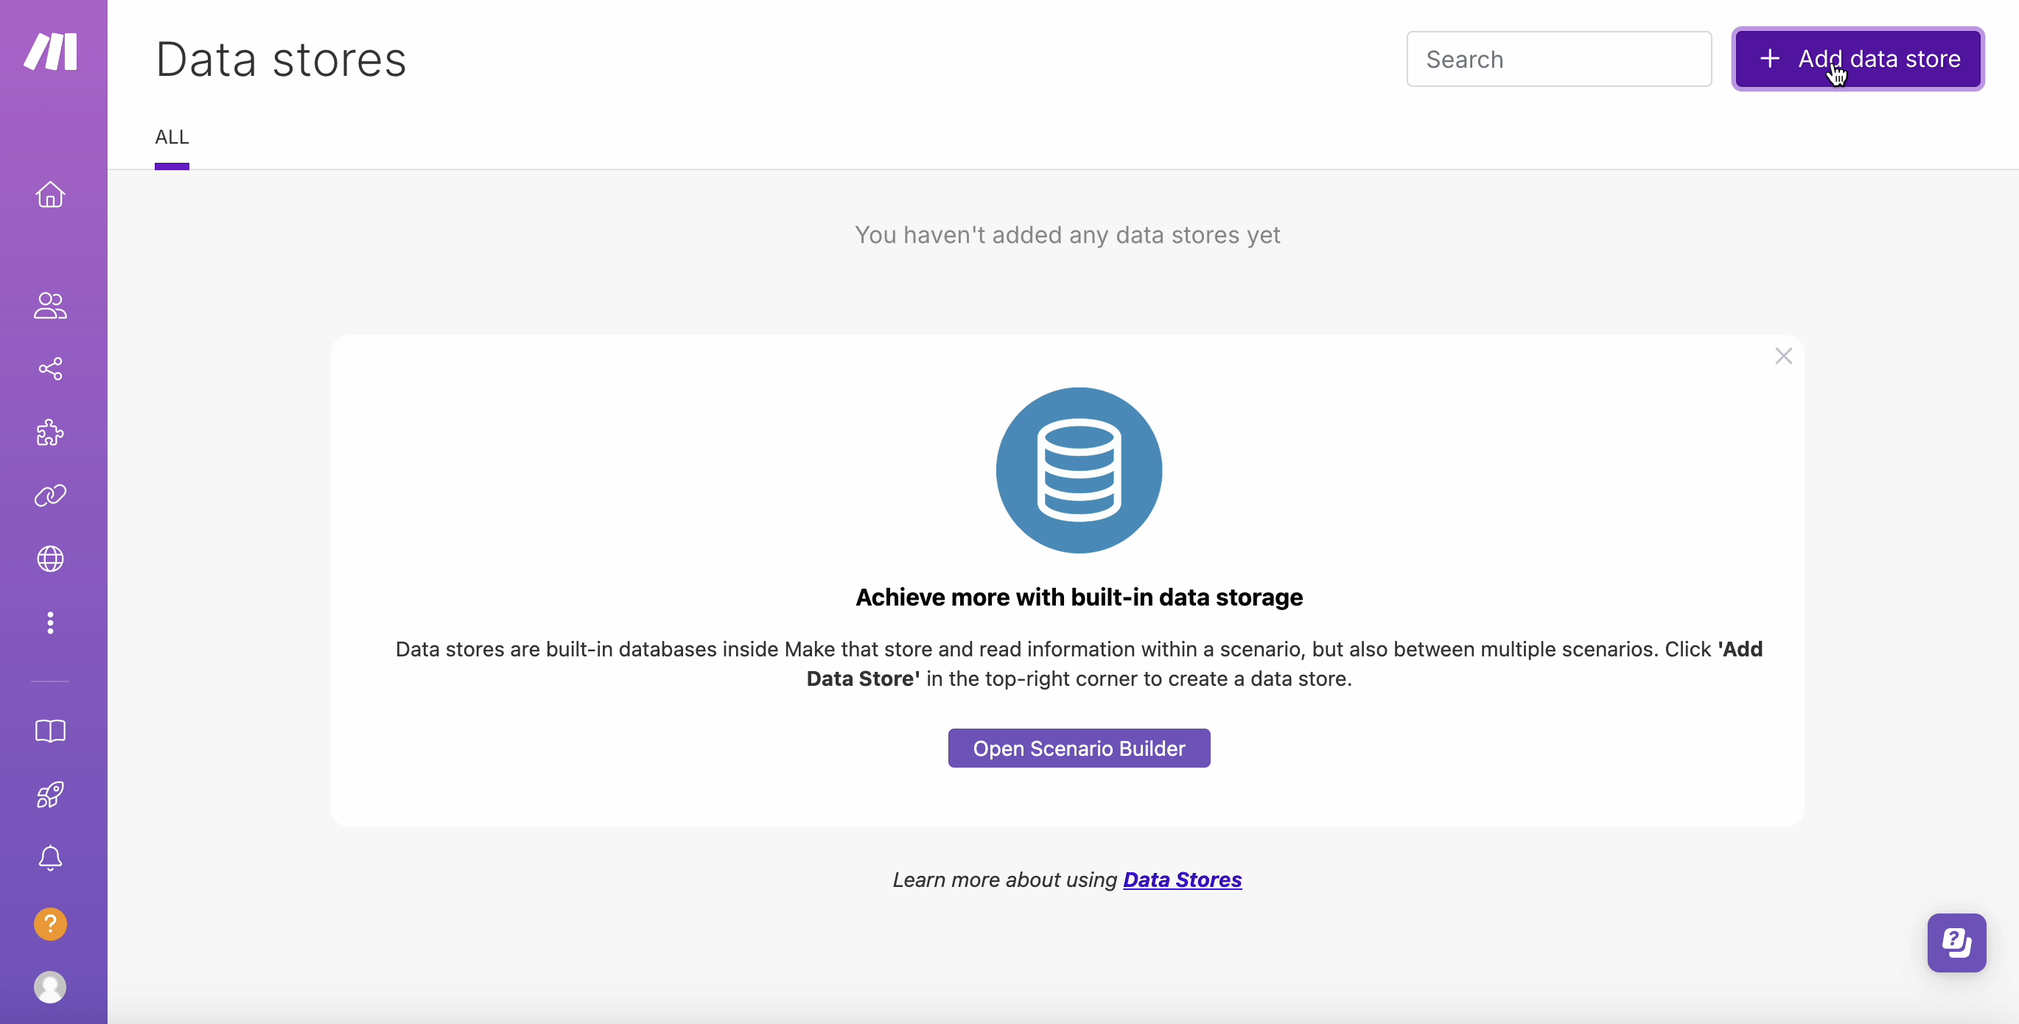The image size is (2019, 1024).
Task: Follow the Data Stores link
Action: click(1182, 880)
